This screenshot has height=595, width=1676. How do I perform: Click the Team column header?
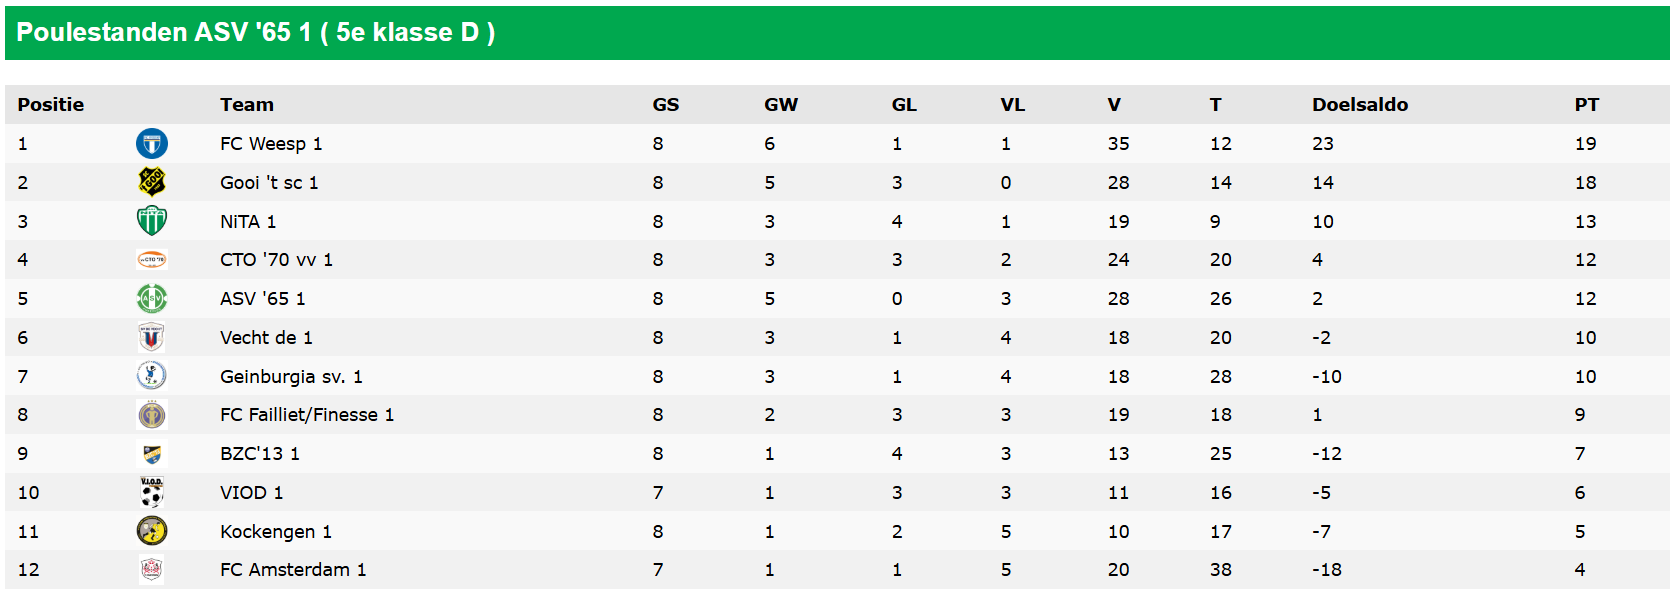(247, 105)
